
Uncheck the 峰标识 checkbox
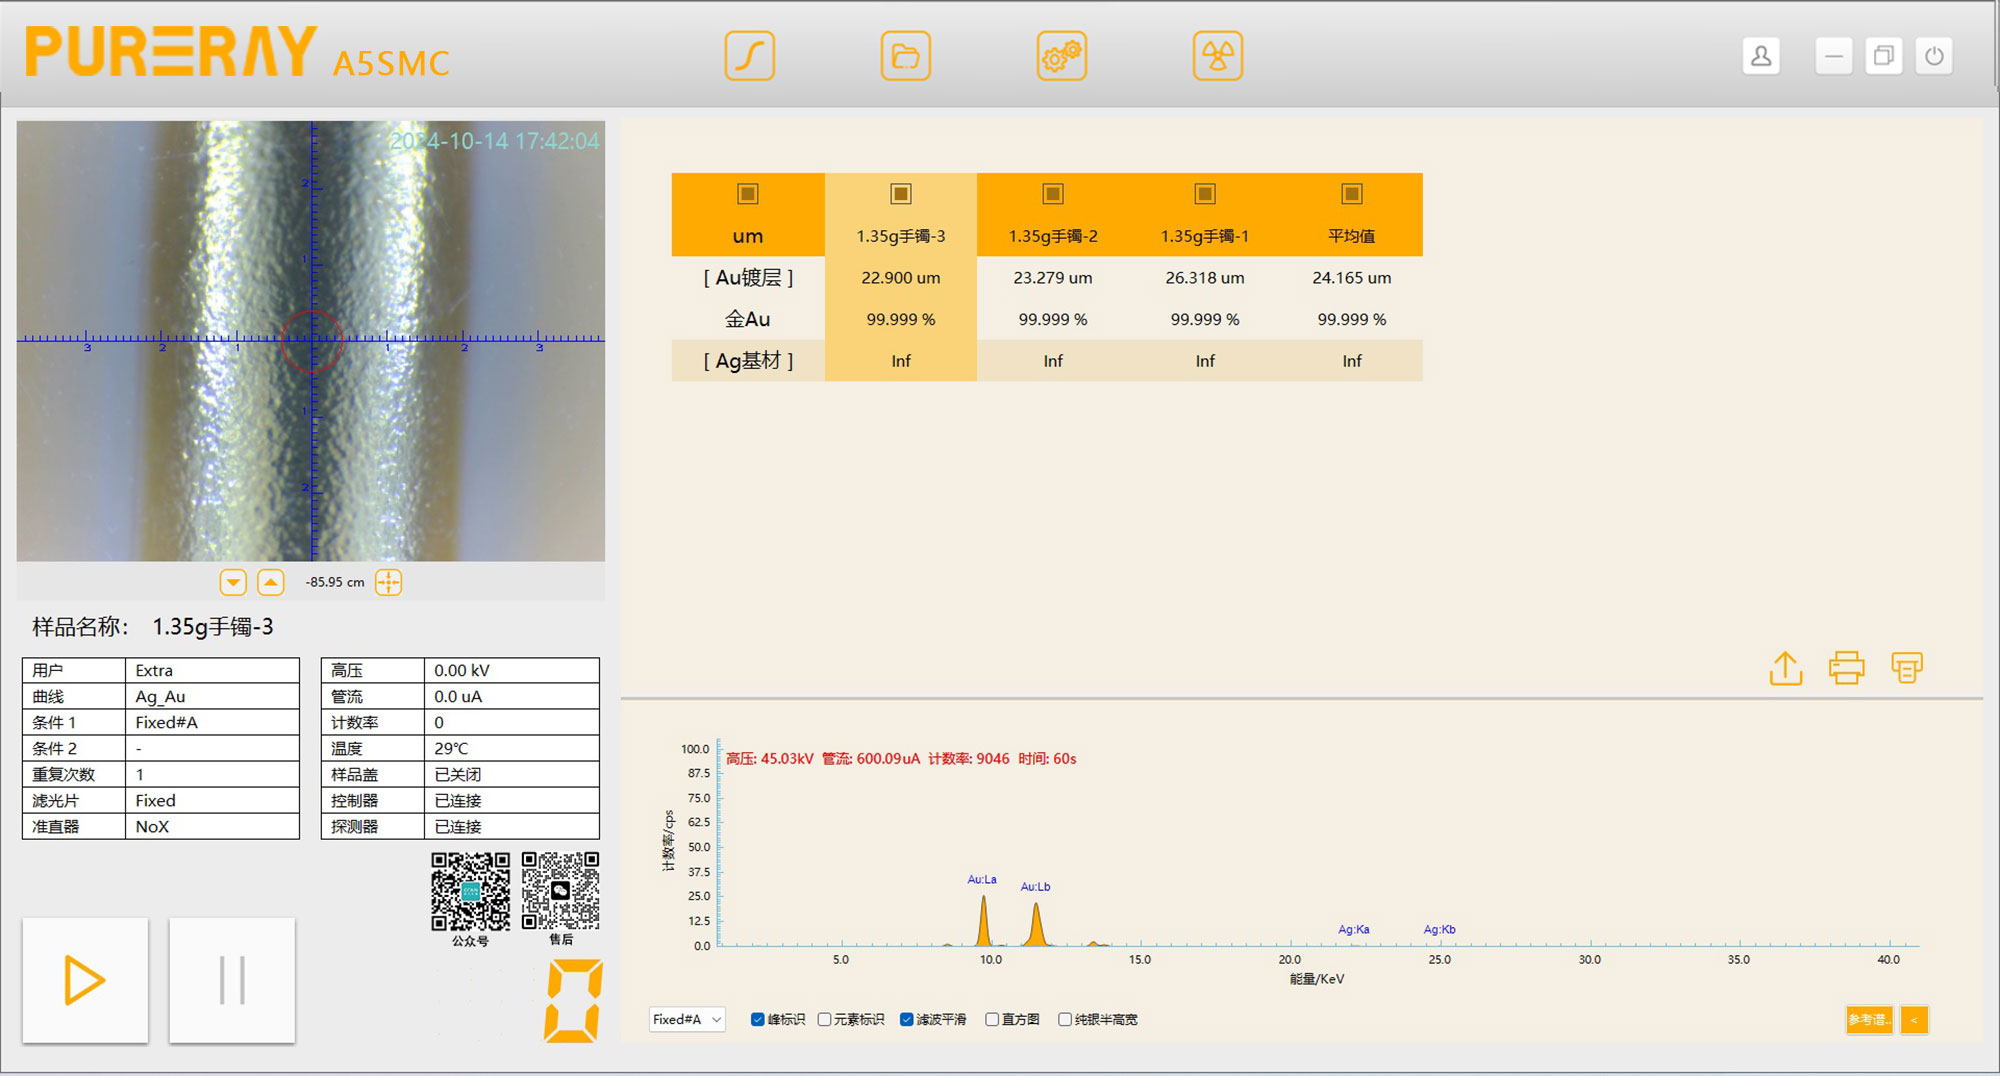tap(758, 1019)
